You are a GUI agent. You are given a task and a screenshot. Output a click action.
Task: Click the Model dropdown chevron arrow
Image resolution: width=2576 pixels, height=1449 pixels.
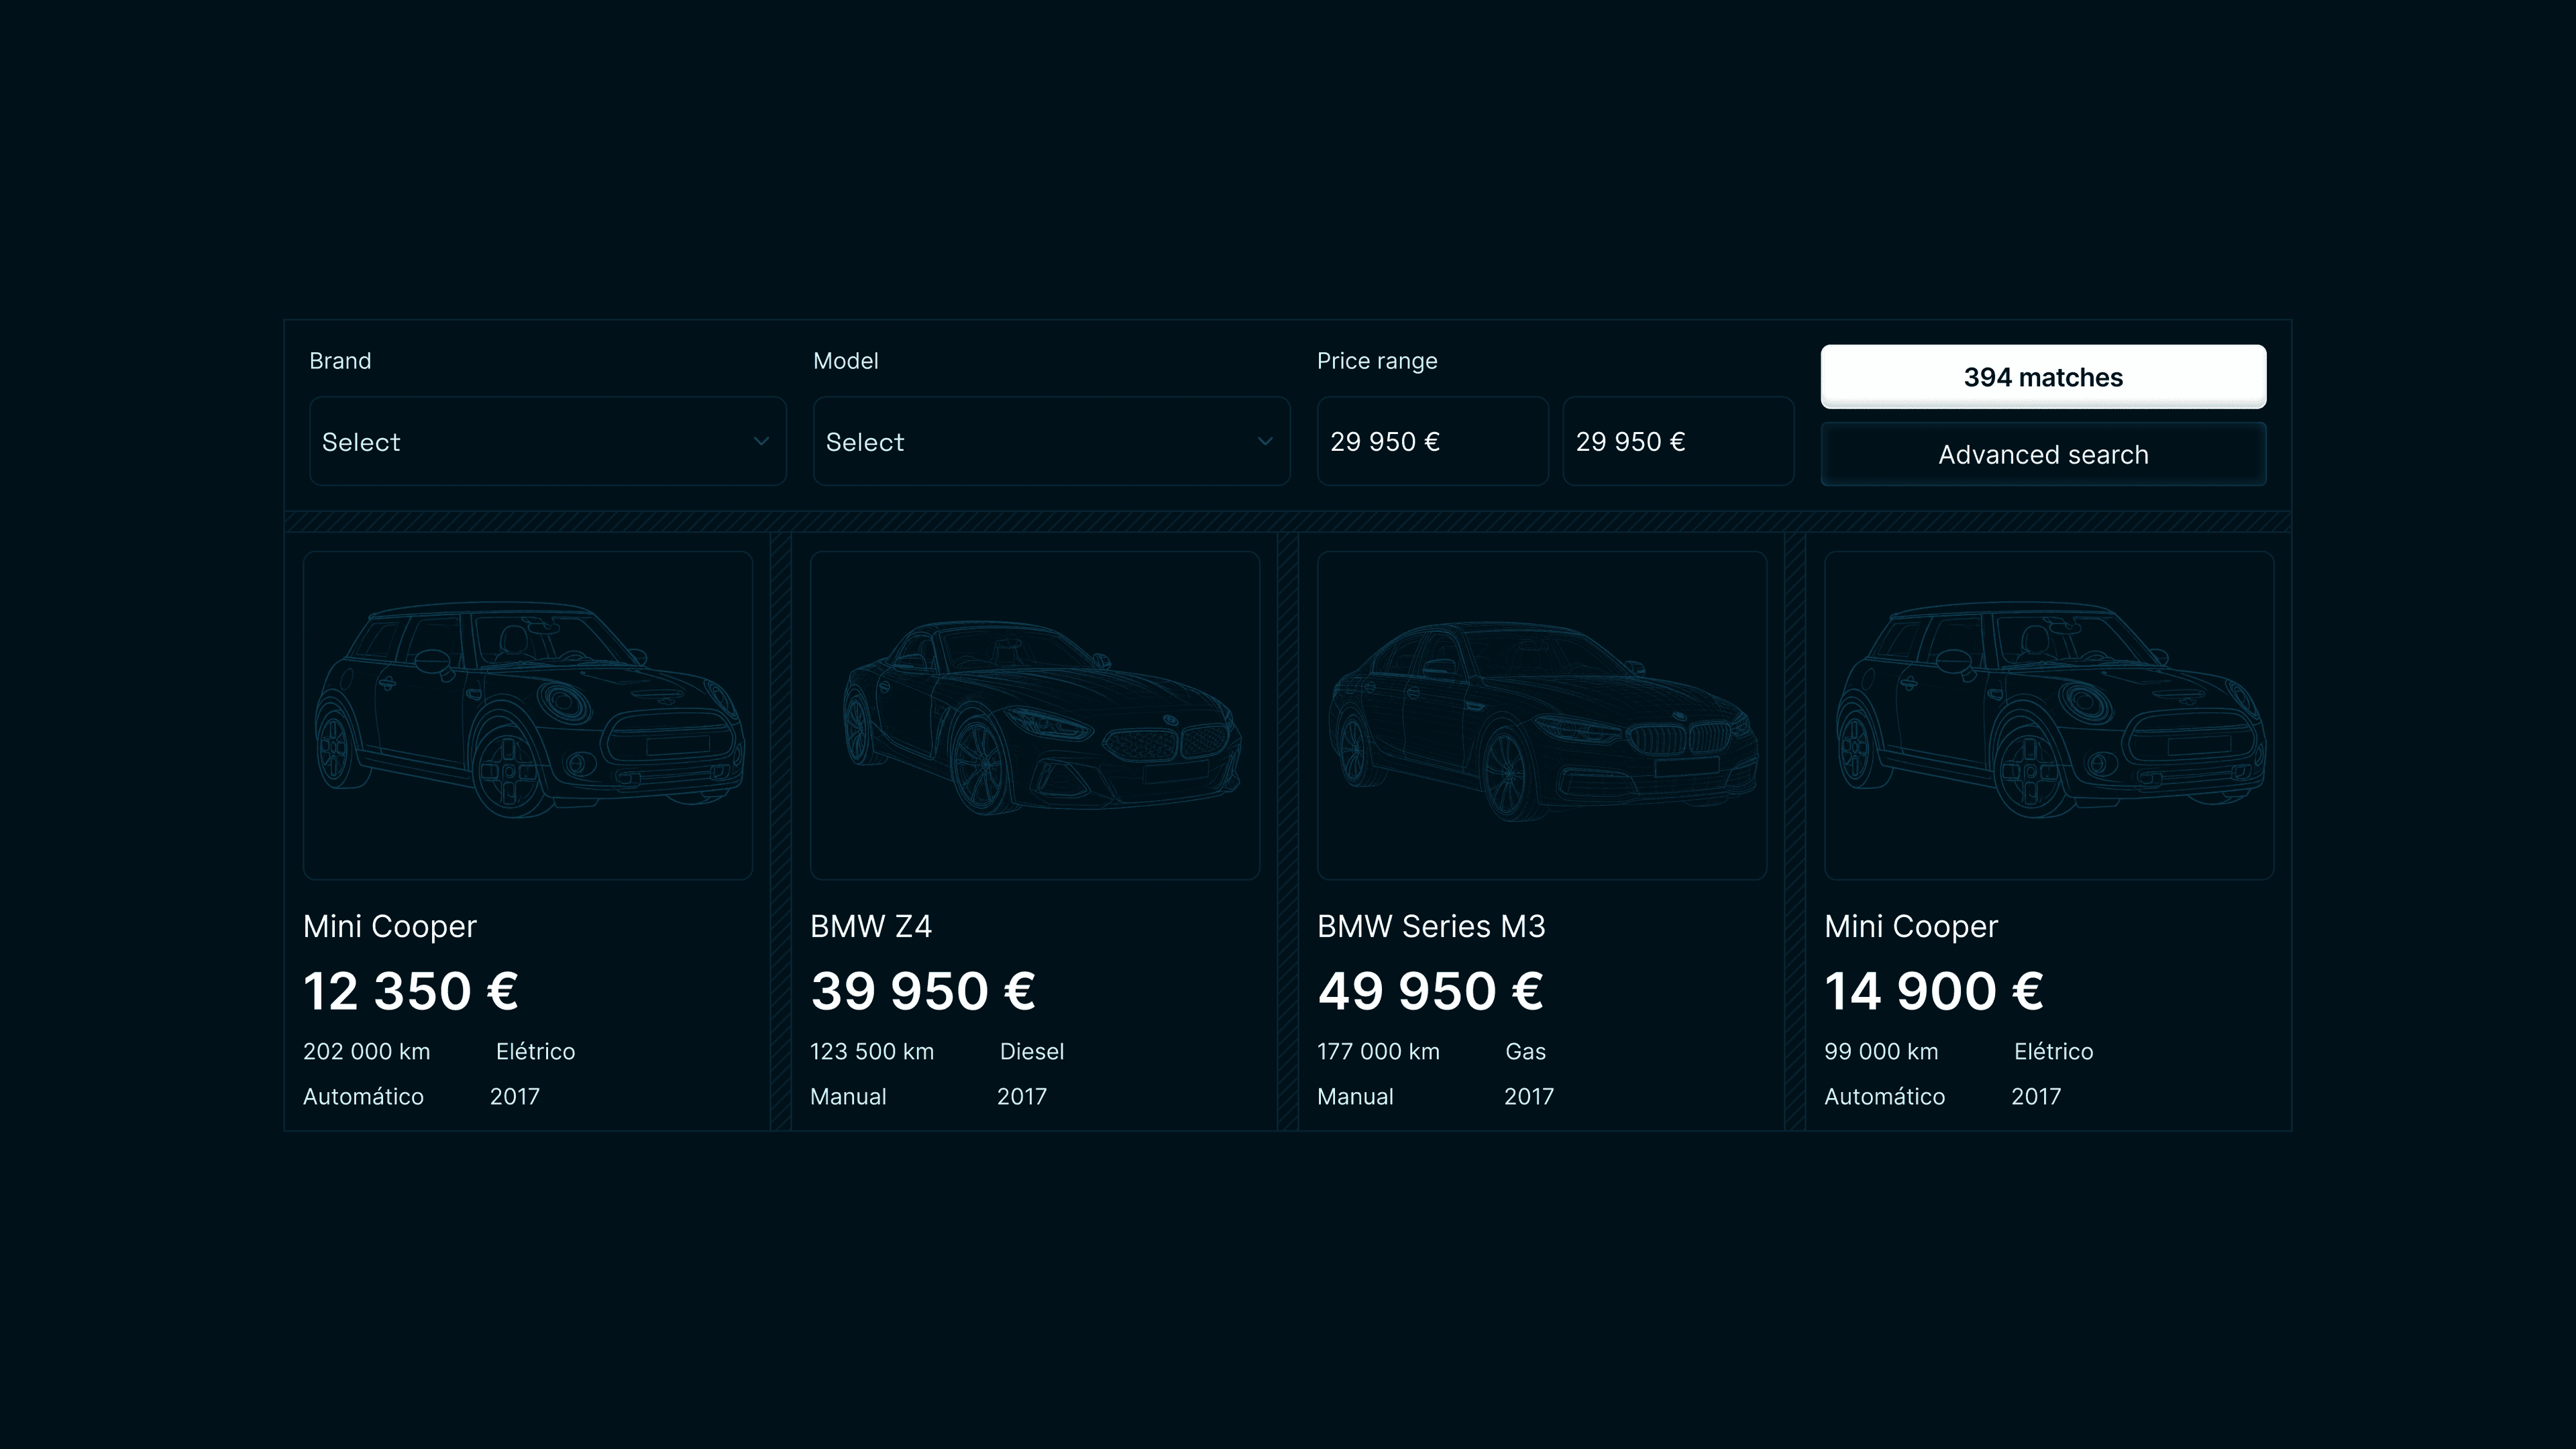[1265, 441]
